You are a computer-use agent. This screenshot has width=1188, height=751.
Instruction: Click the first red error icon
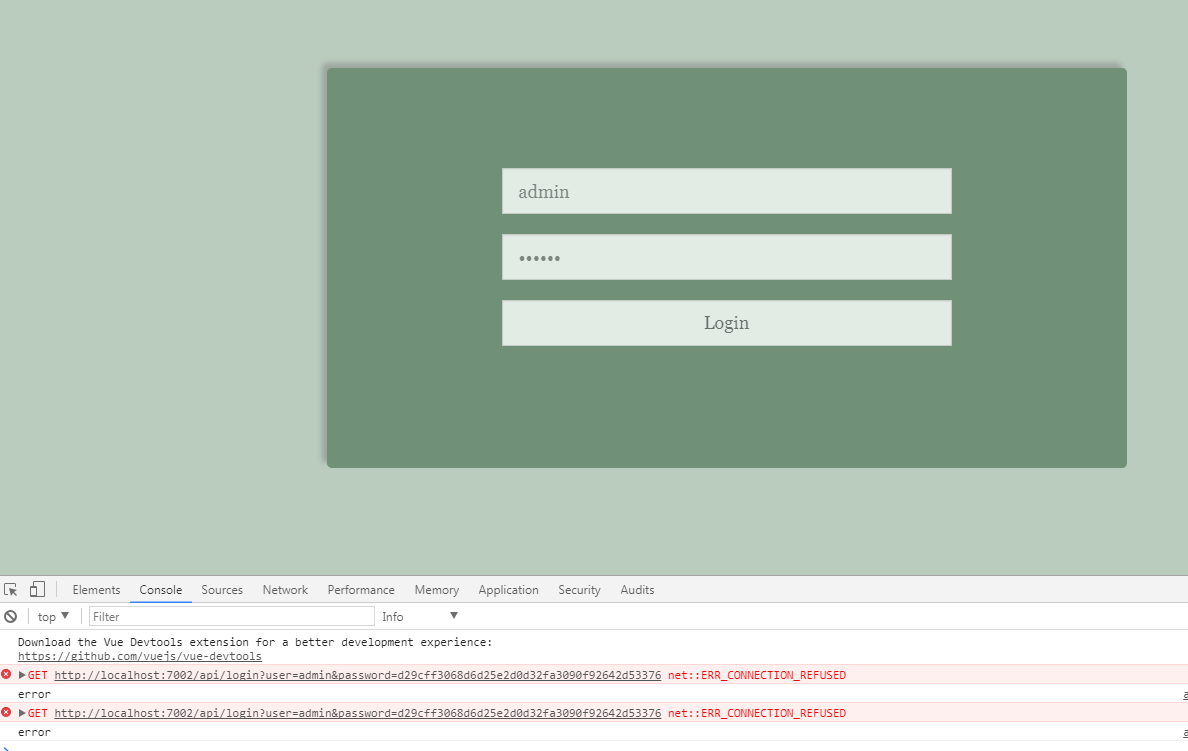click(6, 674)
